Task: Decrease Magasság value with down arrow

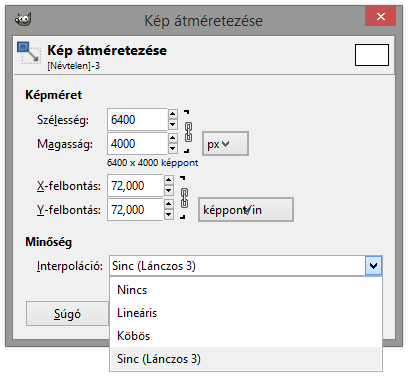Action: 172,148
